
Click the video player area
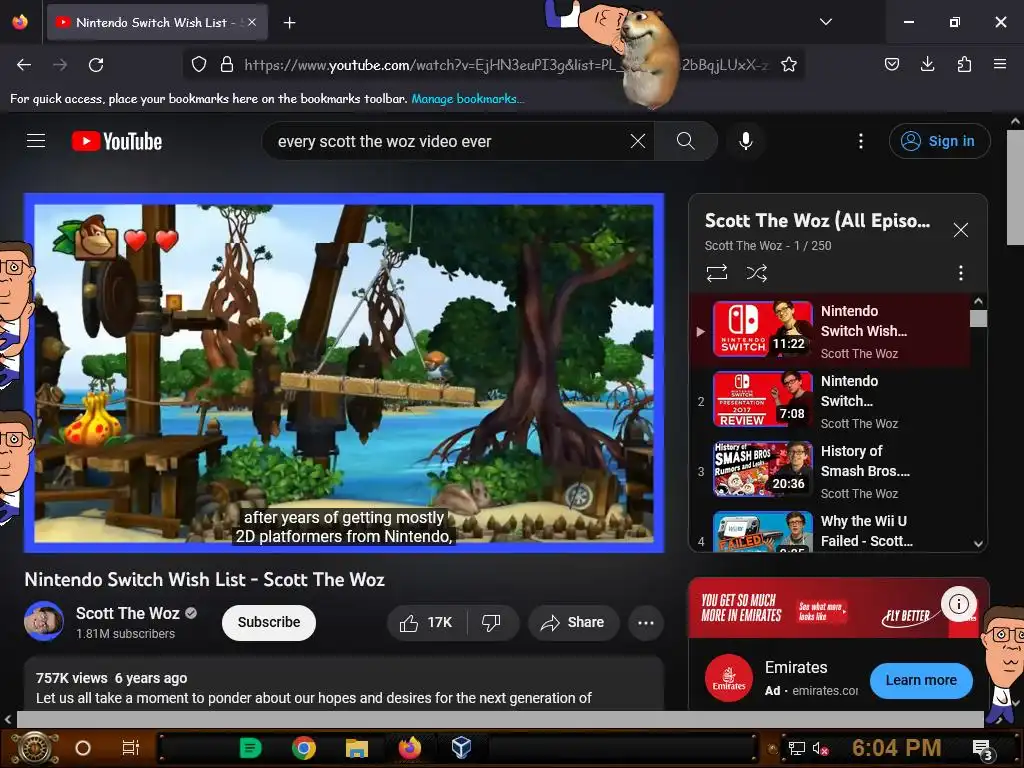(x=344, y=373)
